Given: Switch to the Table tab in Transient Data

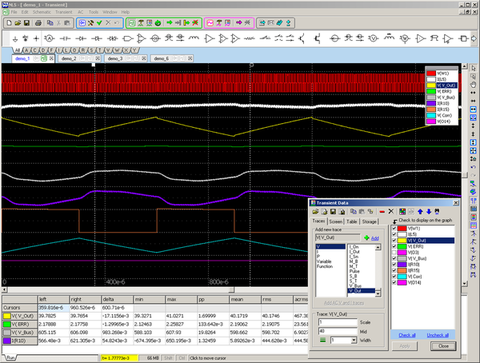Looking at the screenshot, I should pos(352,221).
